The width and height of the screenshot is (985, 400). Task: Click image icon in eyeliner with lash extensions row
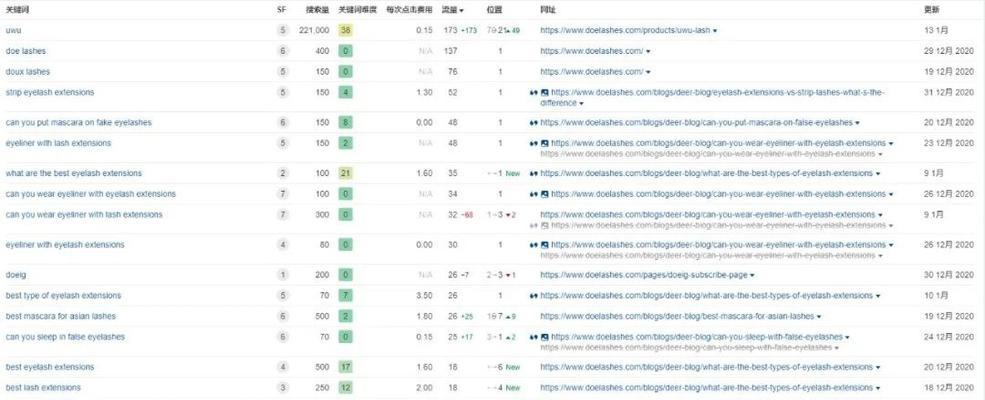(545, 143)
